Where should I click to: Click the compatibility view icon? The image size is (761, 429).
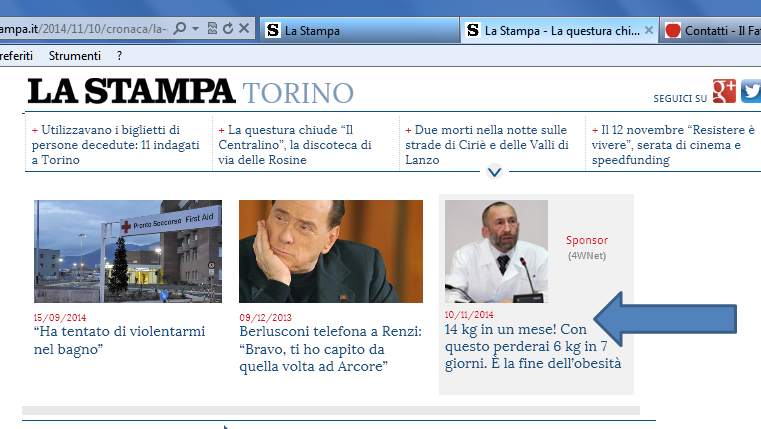click(212, 30)
